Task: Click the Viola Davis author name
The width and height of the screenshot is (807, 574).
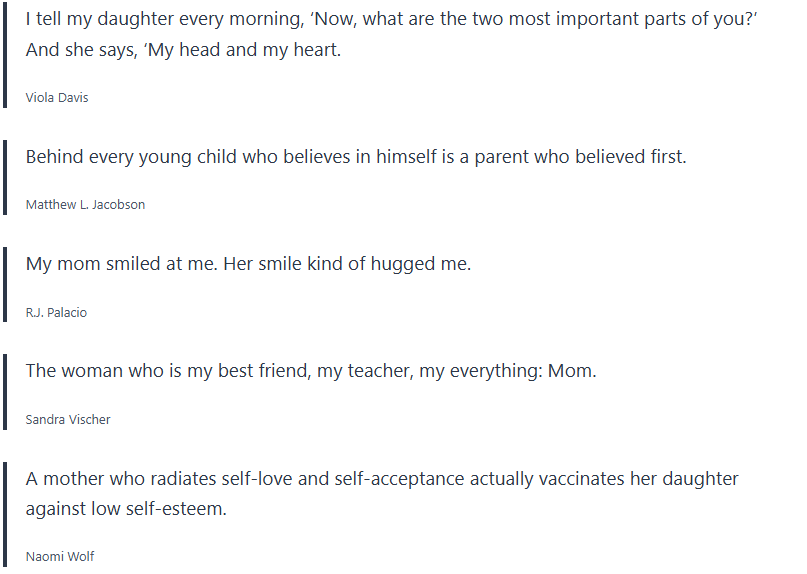Action: pos(57,97)
